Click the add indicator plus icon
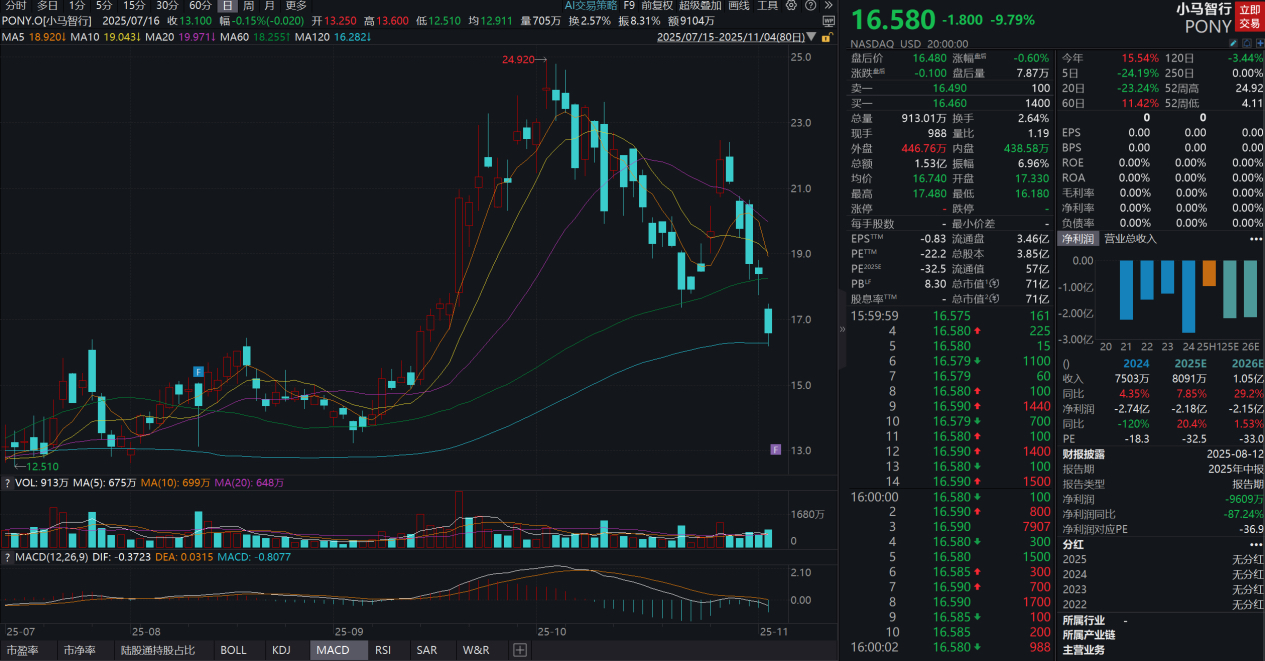This screenshot has width=1265, height=661. (519, 650)
